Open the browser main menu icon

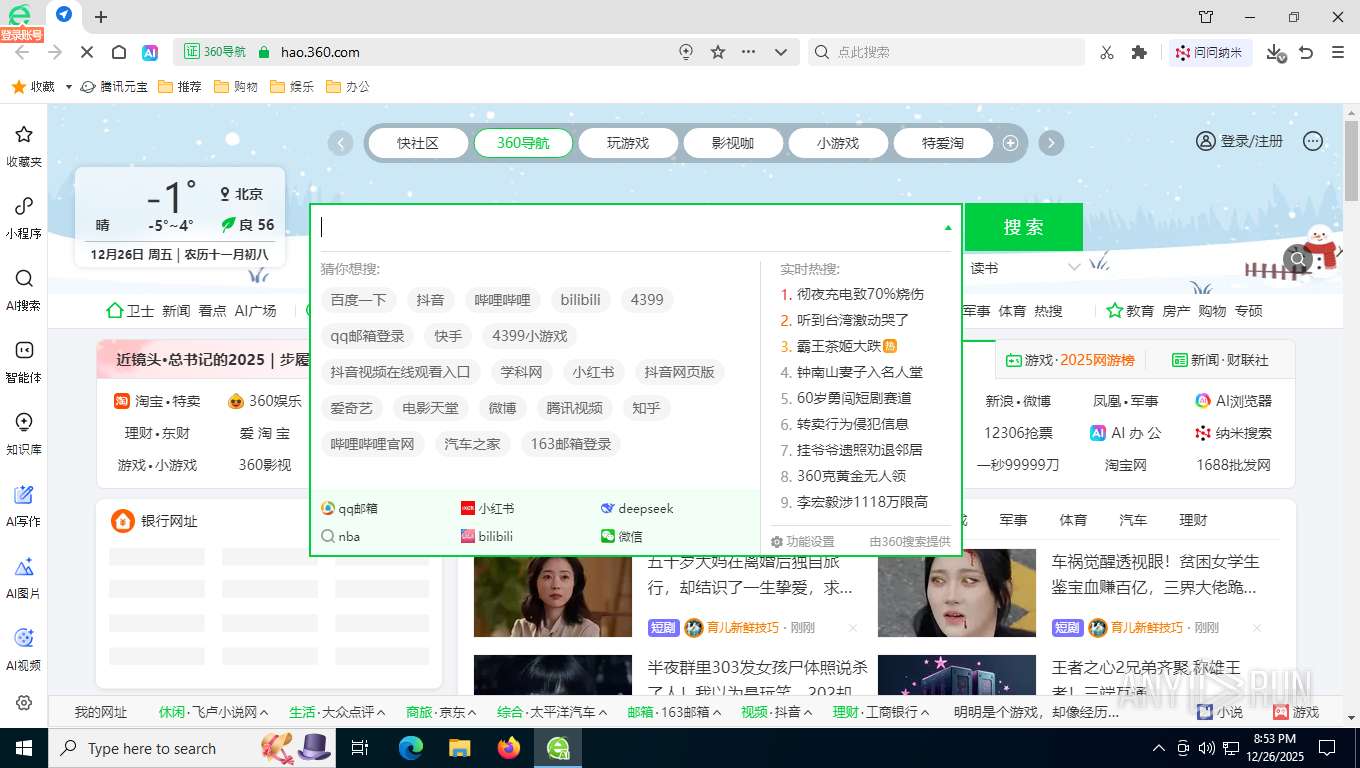coord(1338,52)
